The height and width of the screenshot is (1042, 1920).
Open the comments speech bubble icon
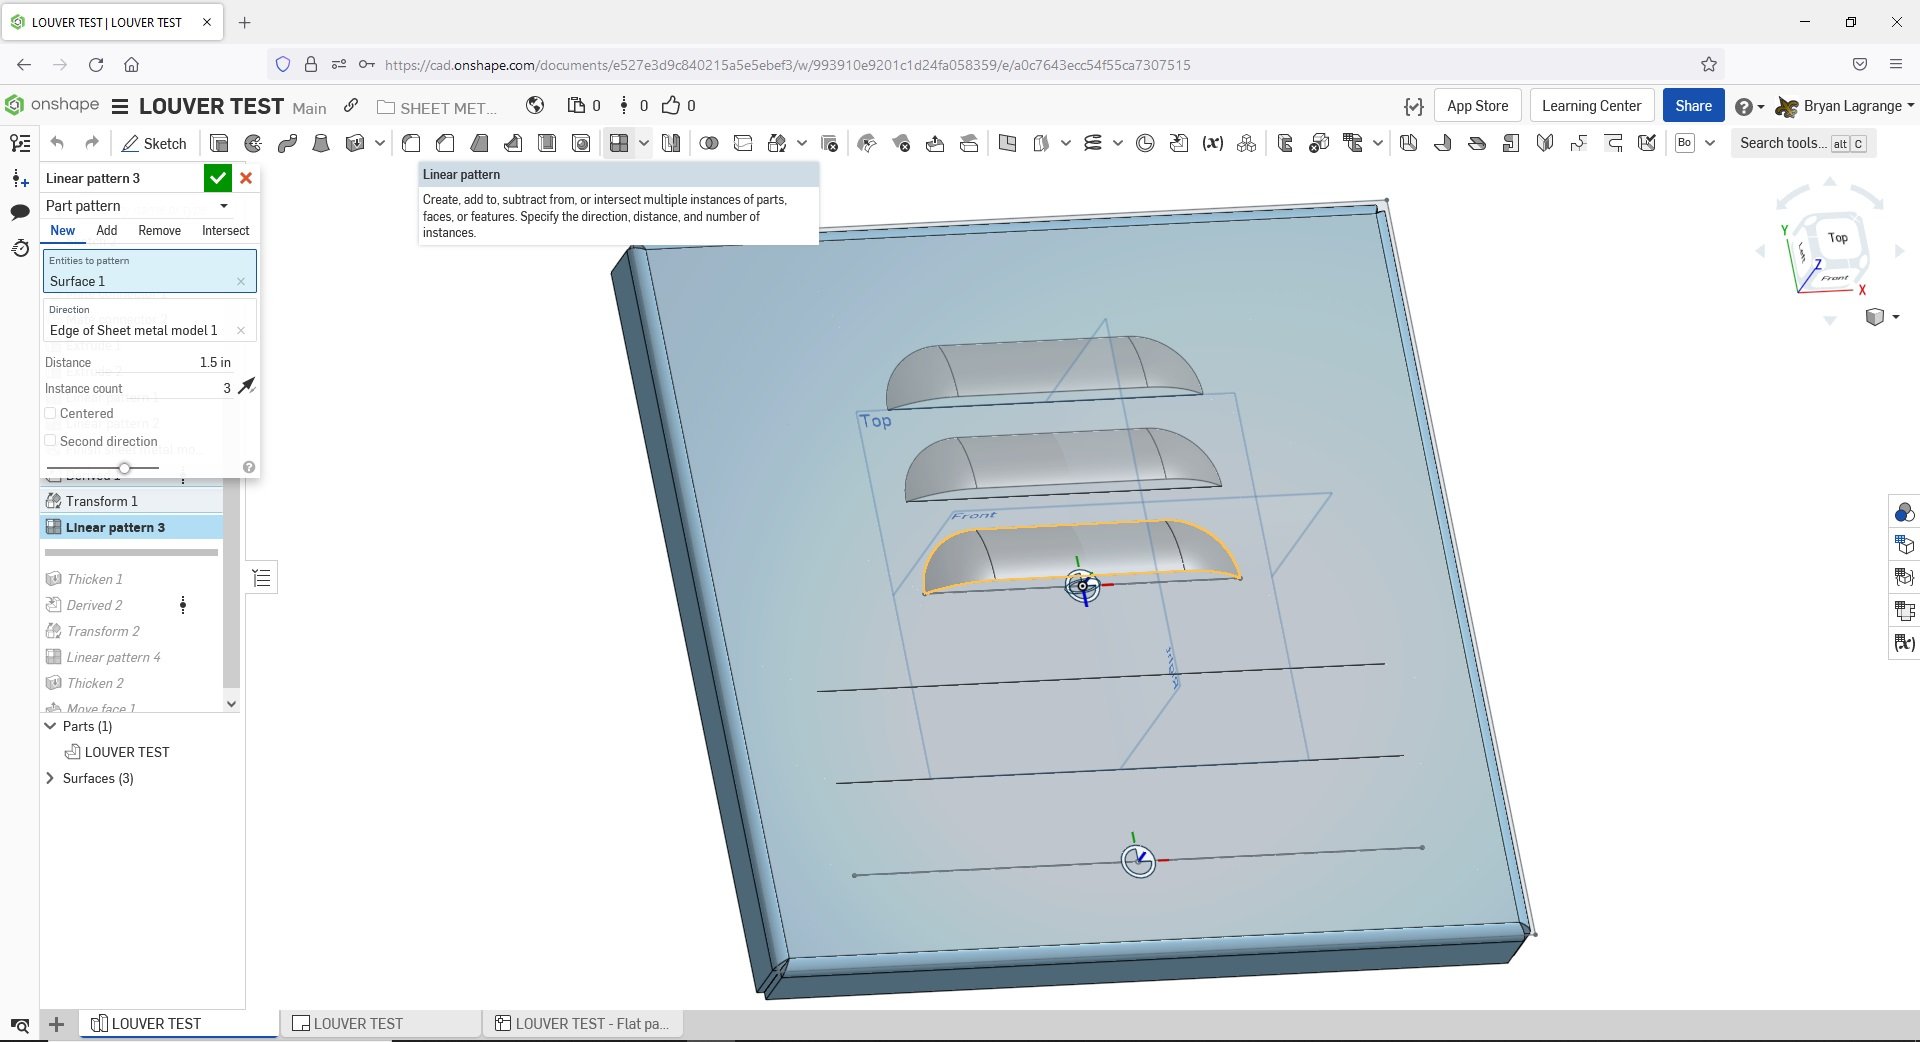point(20,212)
